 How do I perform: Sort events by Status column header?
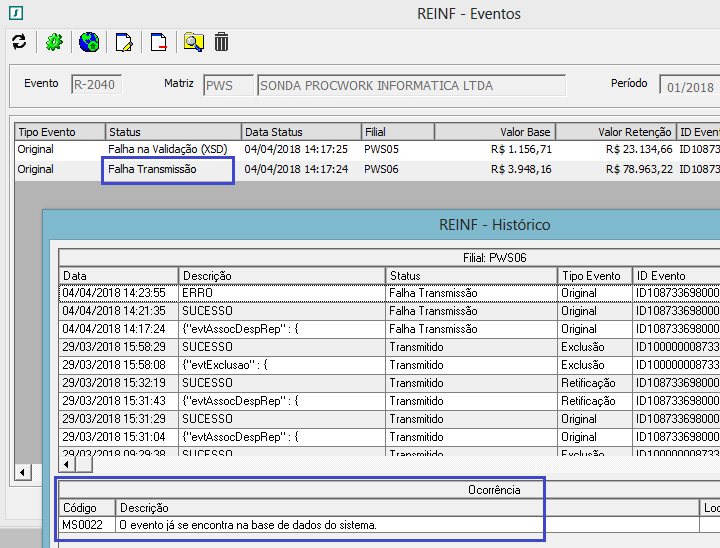173,132
